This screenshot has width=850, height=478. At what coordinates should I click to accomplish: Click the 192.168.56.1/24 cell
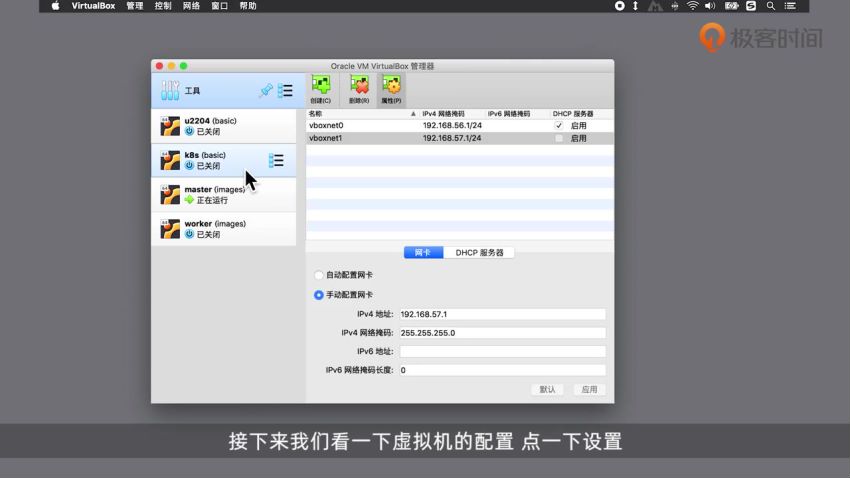(x=452, y=125)
